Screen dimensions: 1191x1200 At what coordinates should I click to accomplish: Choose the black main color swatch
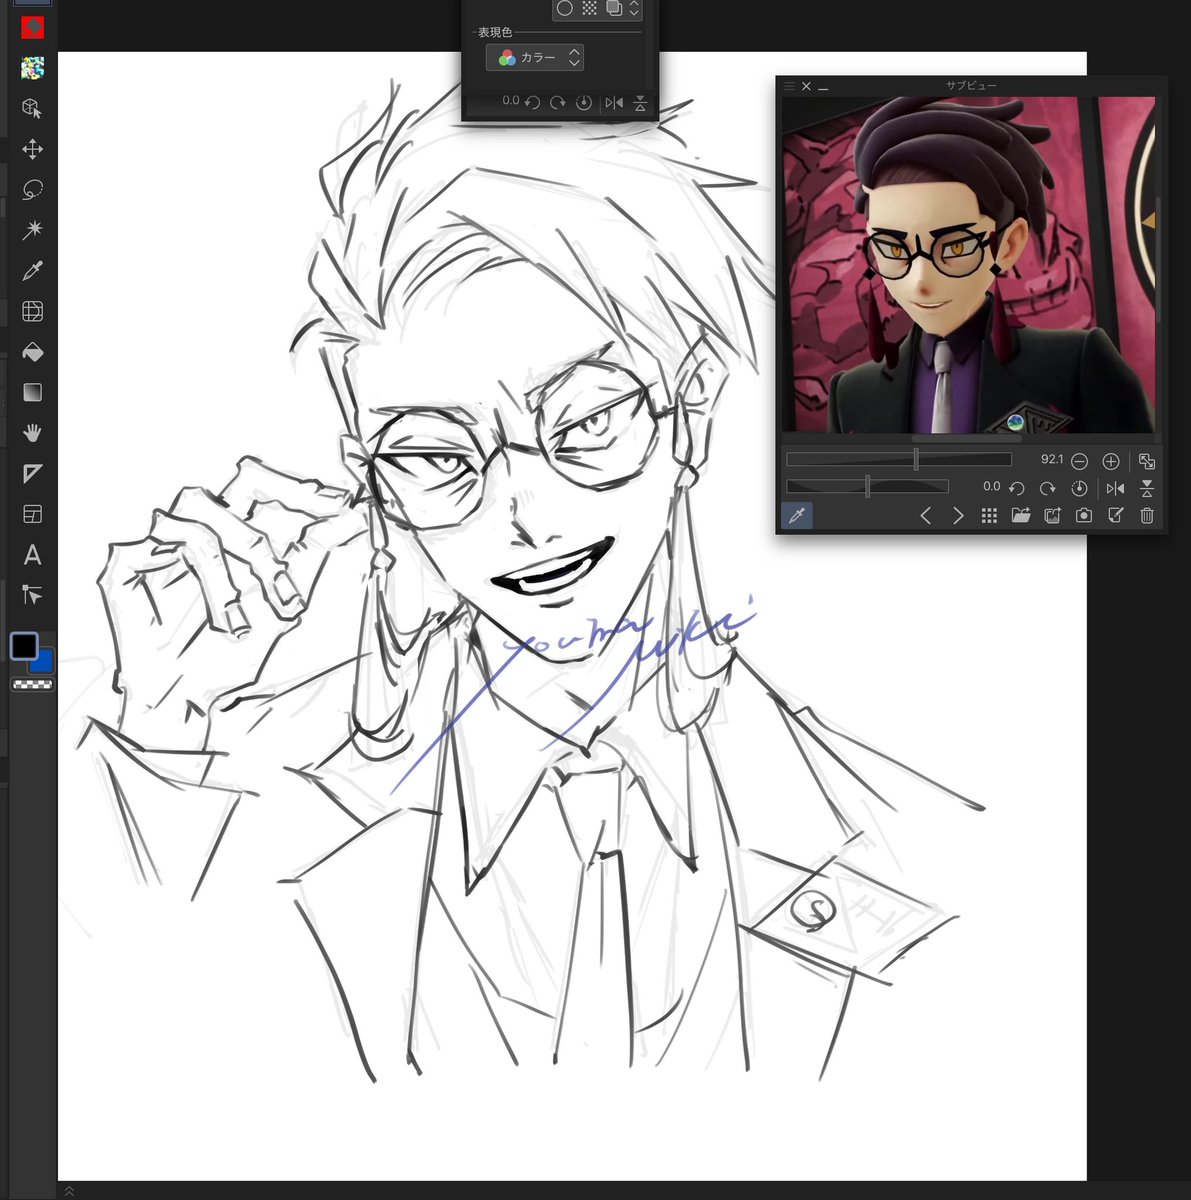pyautogui.click(x=24, y=646)
